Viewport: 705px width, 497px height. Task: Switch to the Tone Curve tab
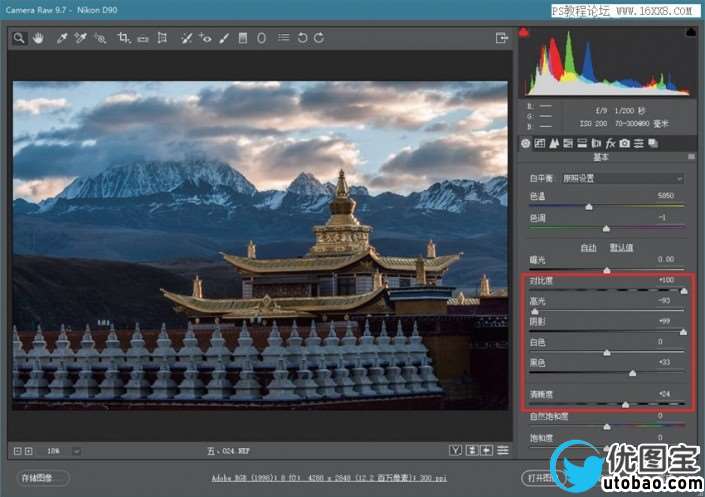539,143
